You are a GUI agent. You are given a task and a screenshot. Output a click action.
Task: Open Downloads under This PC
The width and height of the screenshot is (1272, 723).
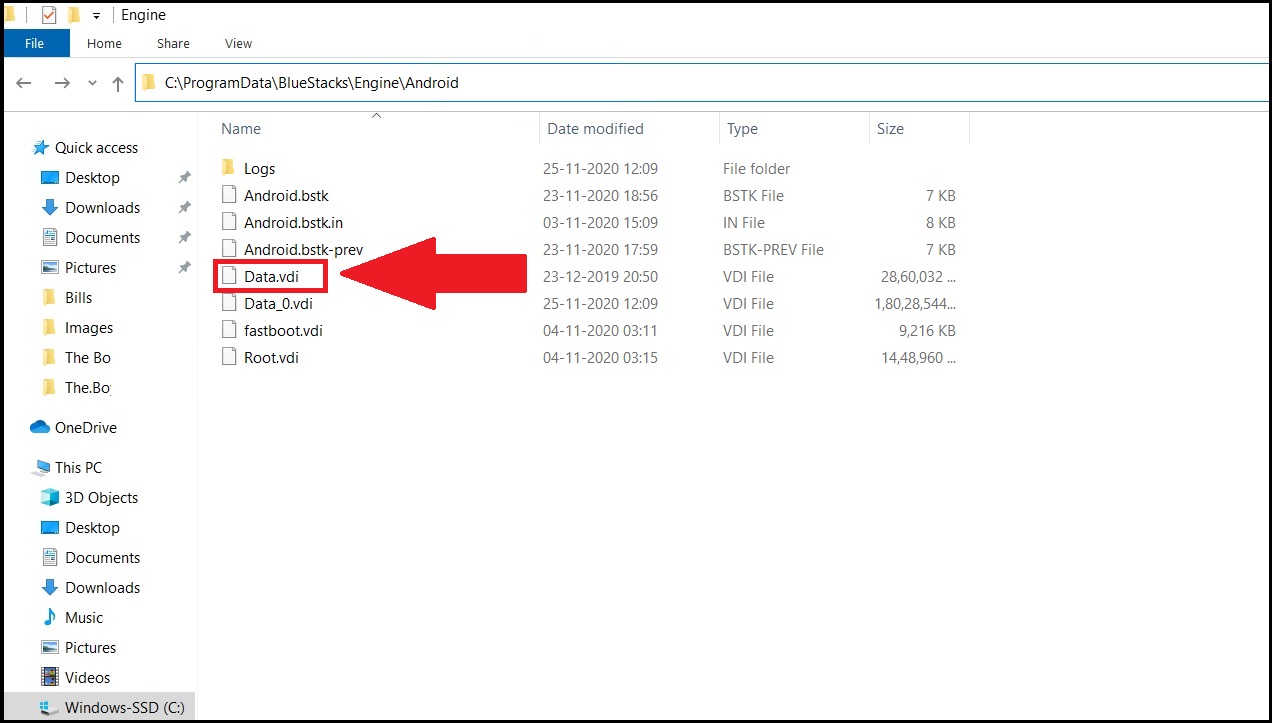click(102, 587)
